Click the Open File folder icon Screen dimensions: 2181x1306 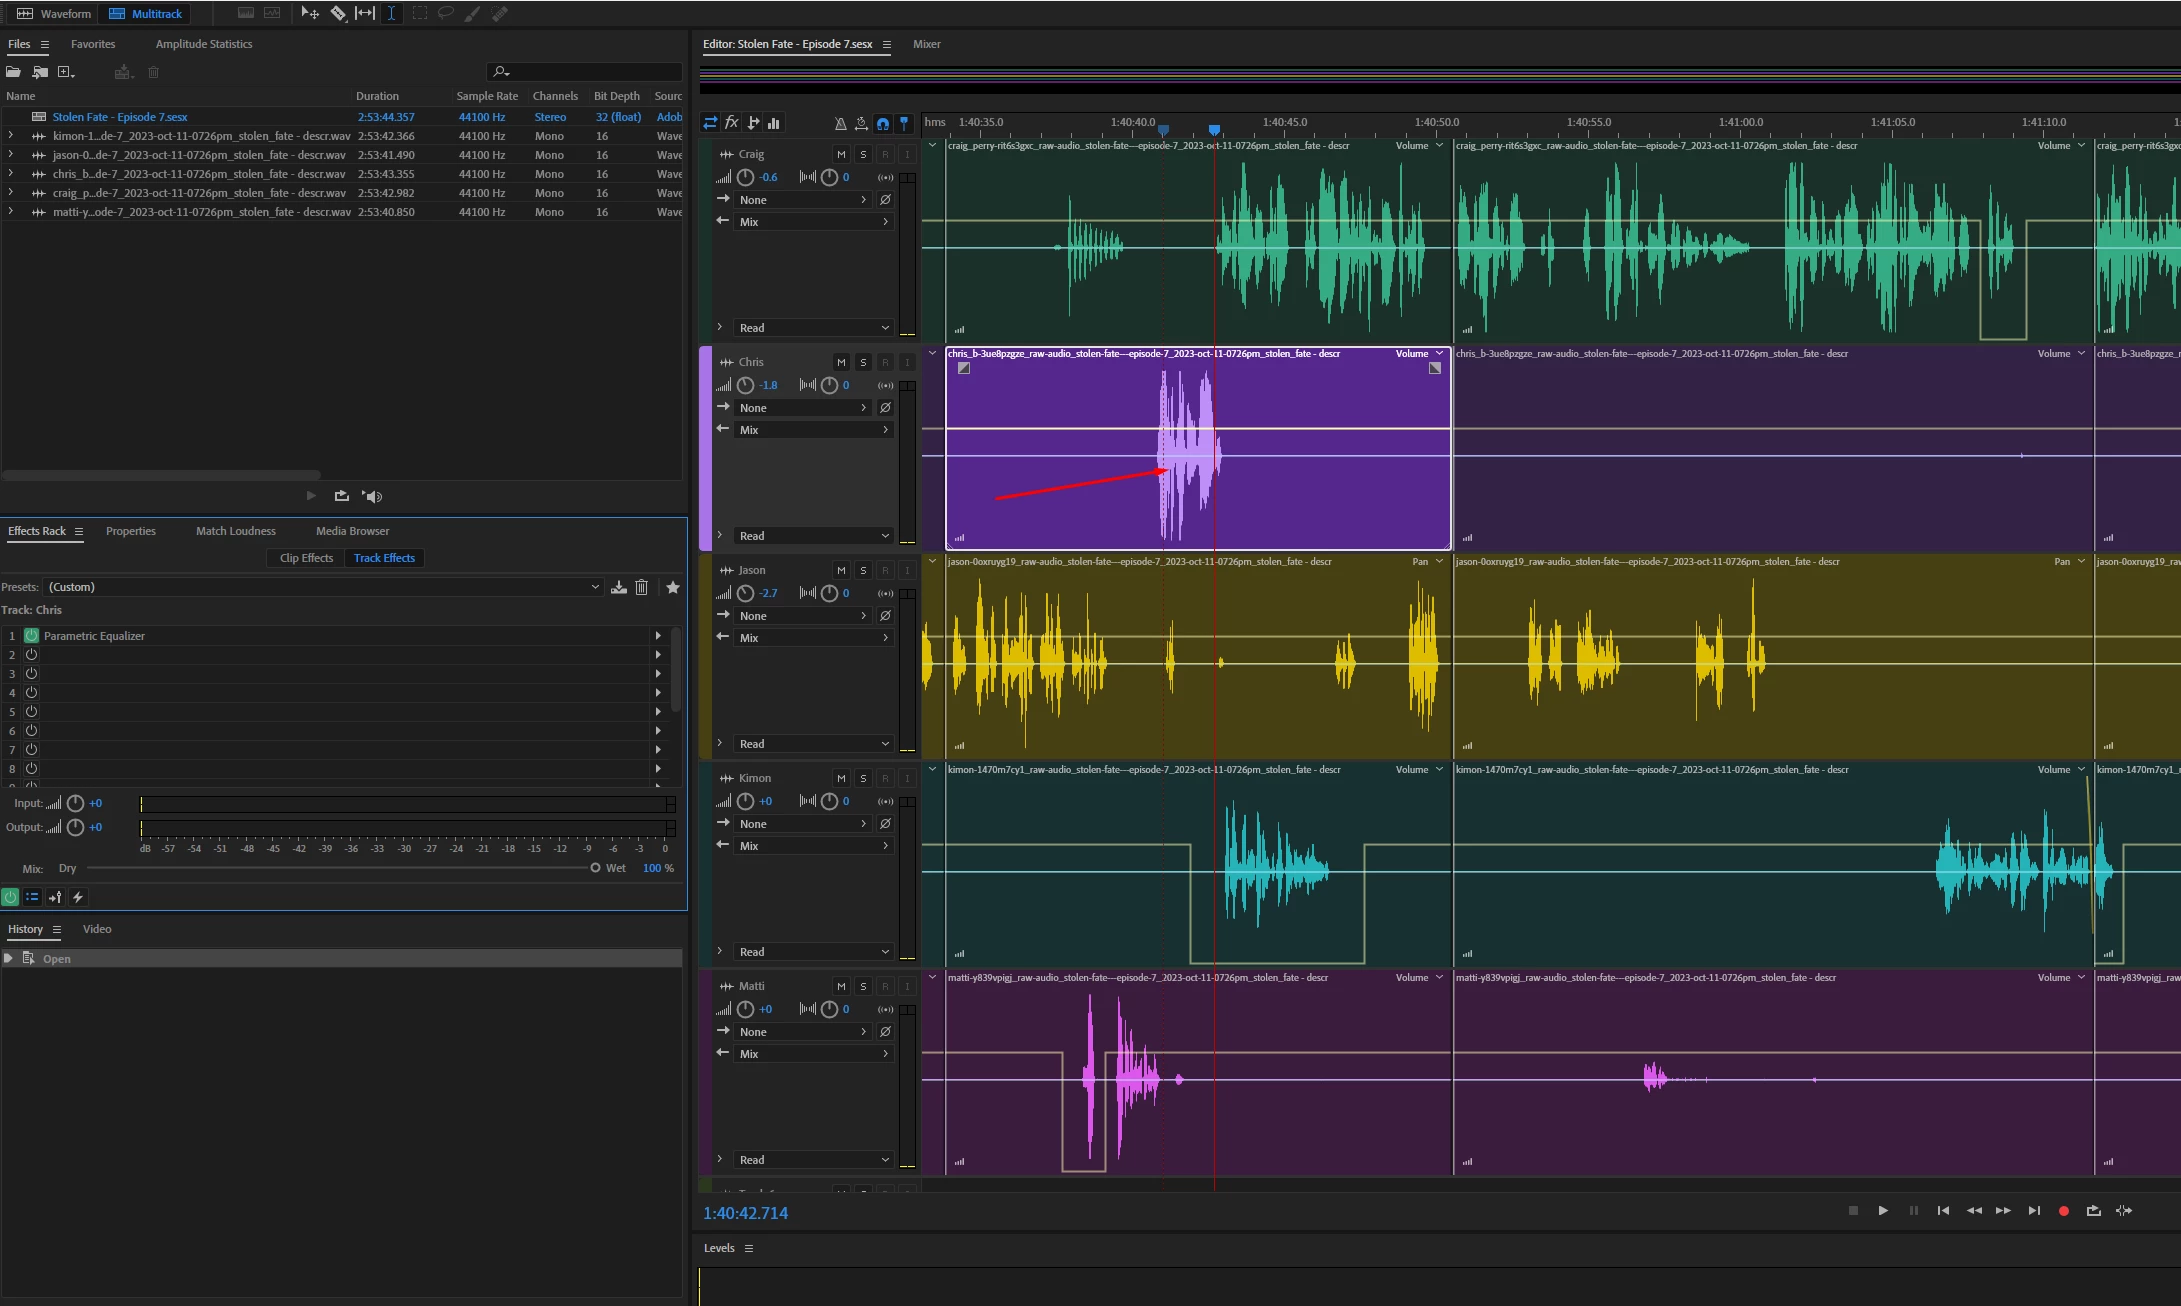[13, 72]
